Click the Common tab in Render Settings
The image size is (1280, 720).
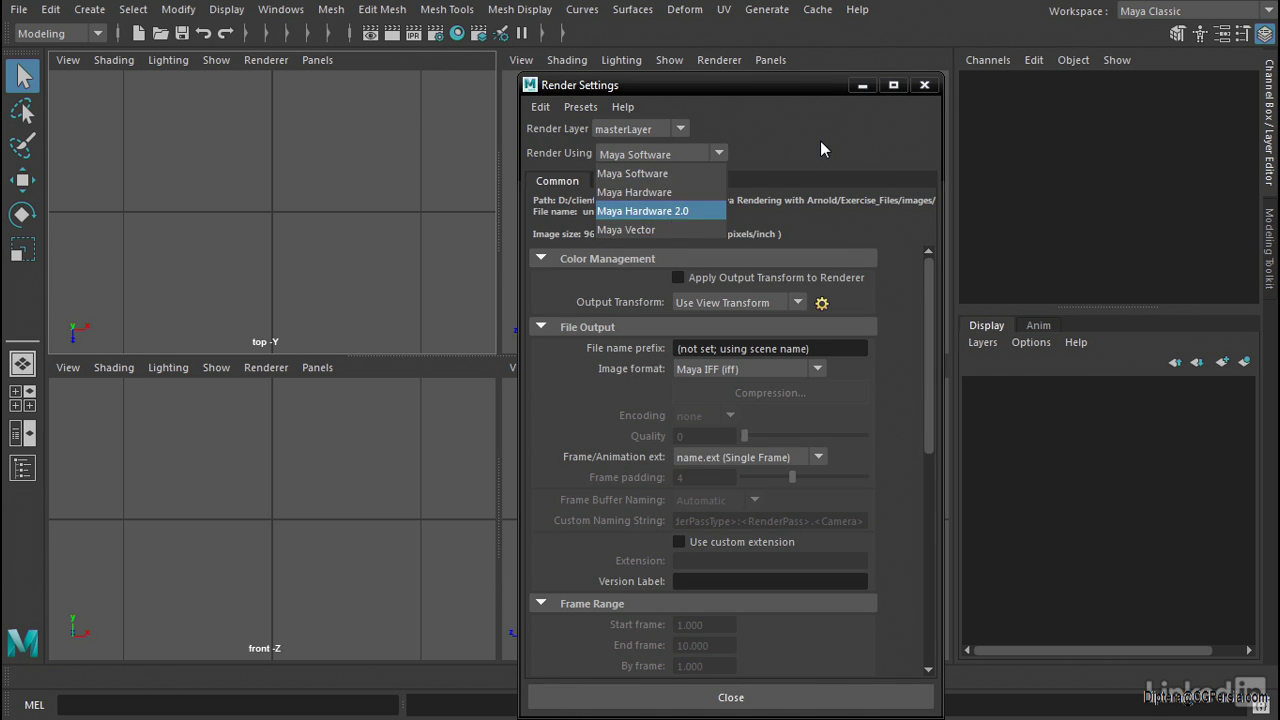click(x=557, y=181)
